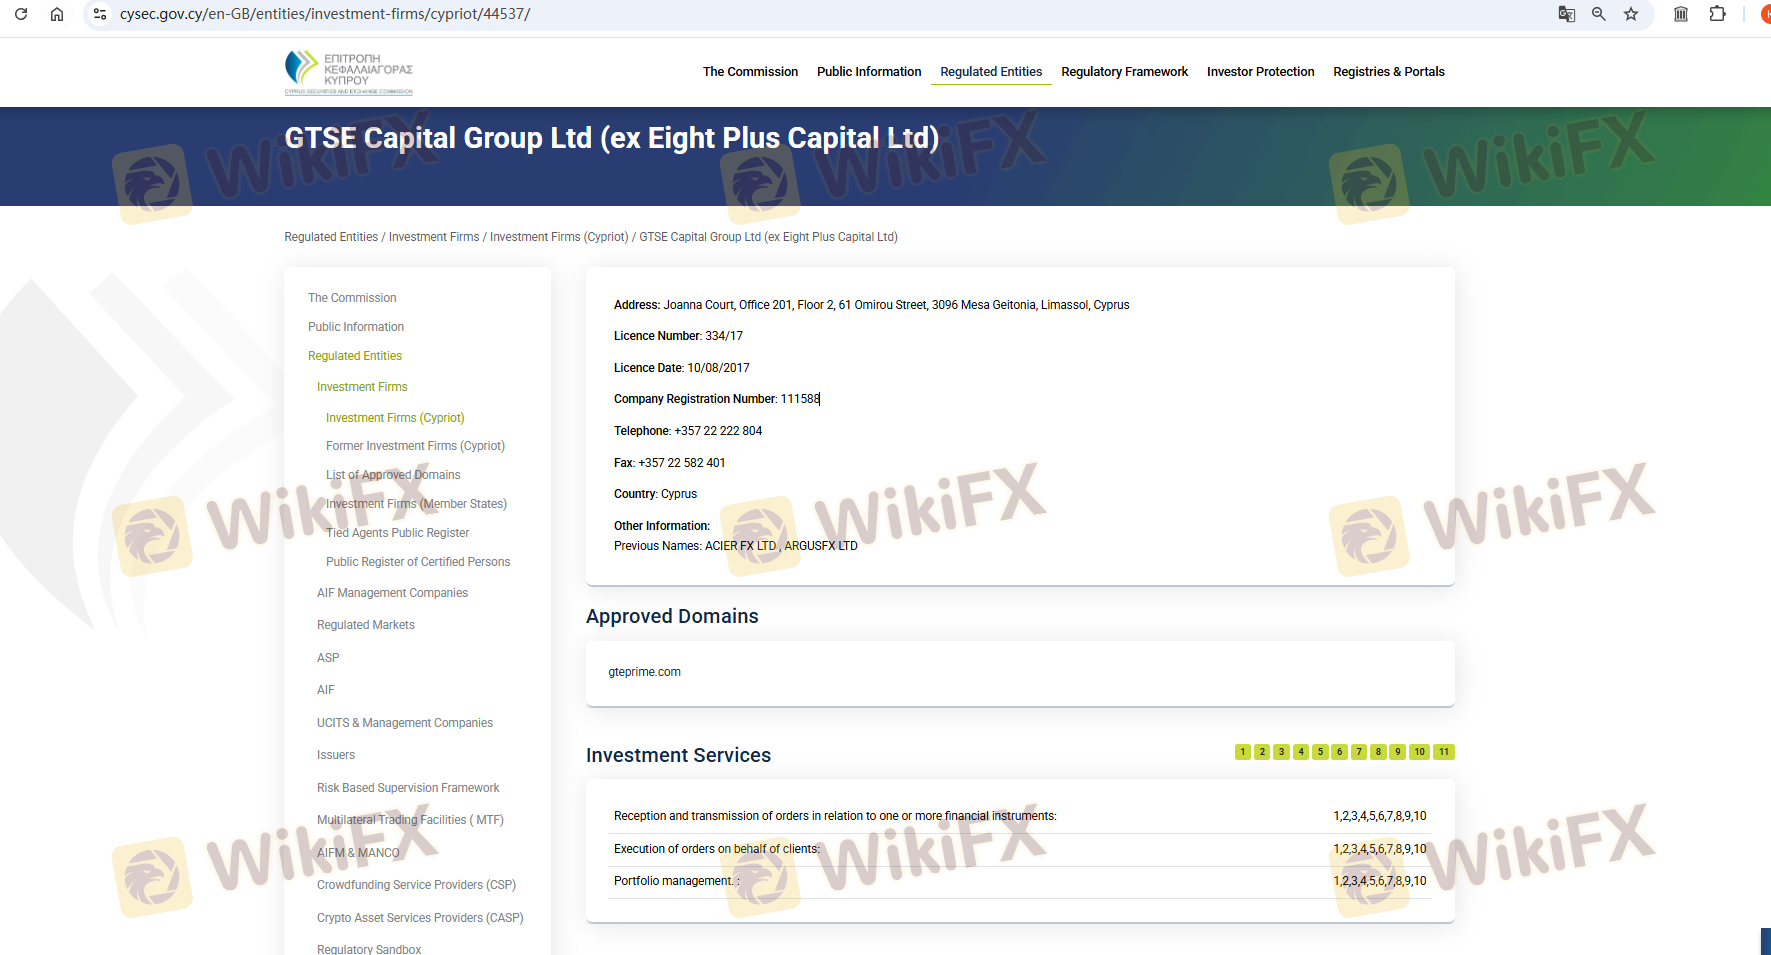Select legend badge number 8 in Investment Services
The width and height of the screenshot is (1771, 955).
(x=1378, y=752)
